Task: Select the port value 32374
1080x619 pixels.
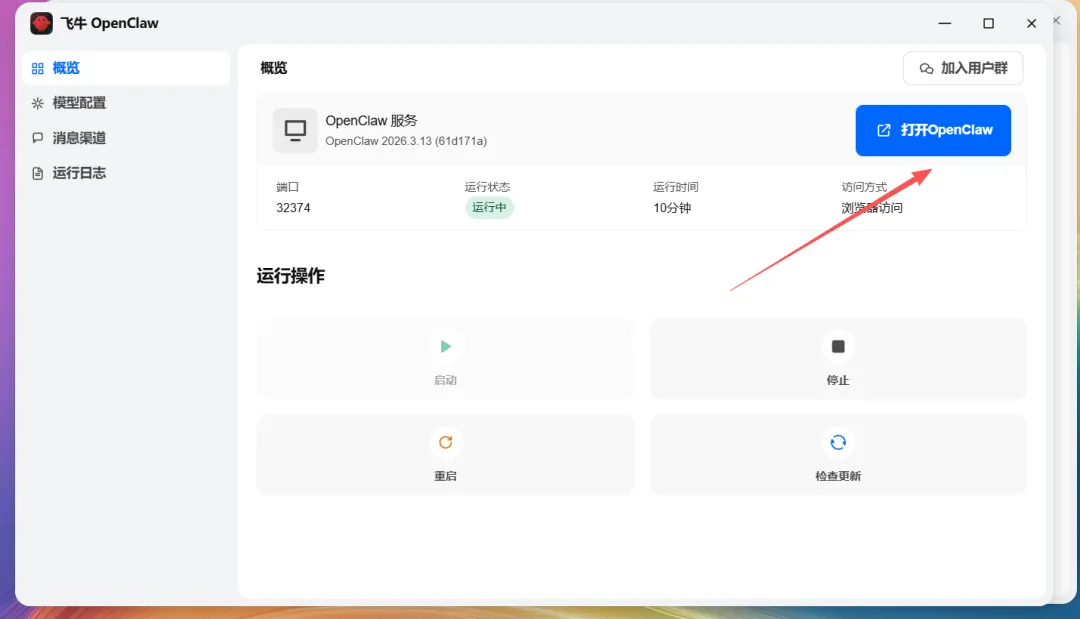Action: (x=293, y=208)
